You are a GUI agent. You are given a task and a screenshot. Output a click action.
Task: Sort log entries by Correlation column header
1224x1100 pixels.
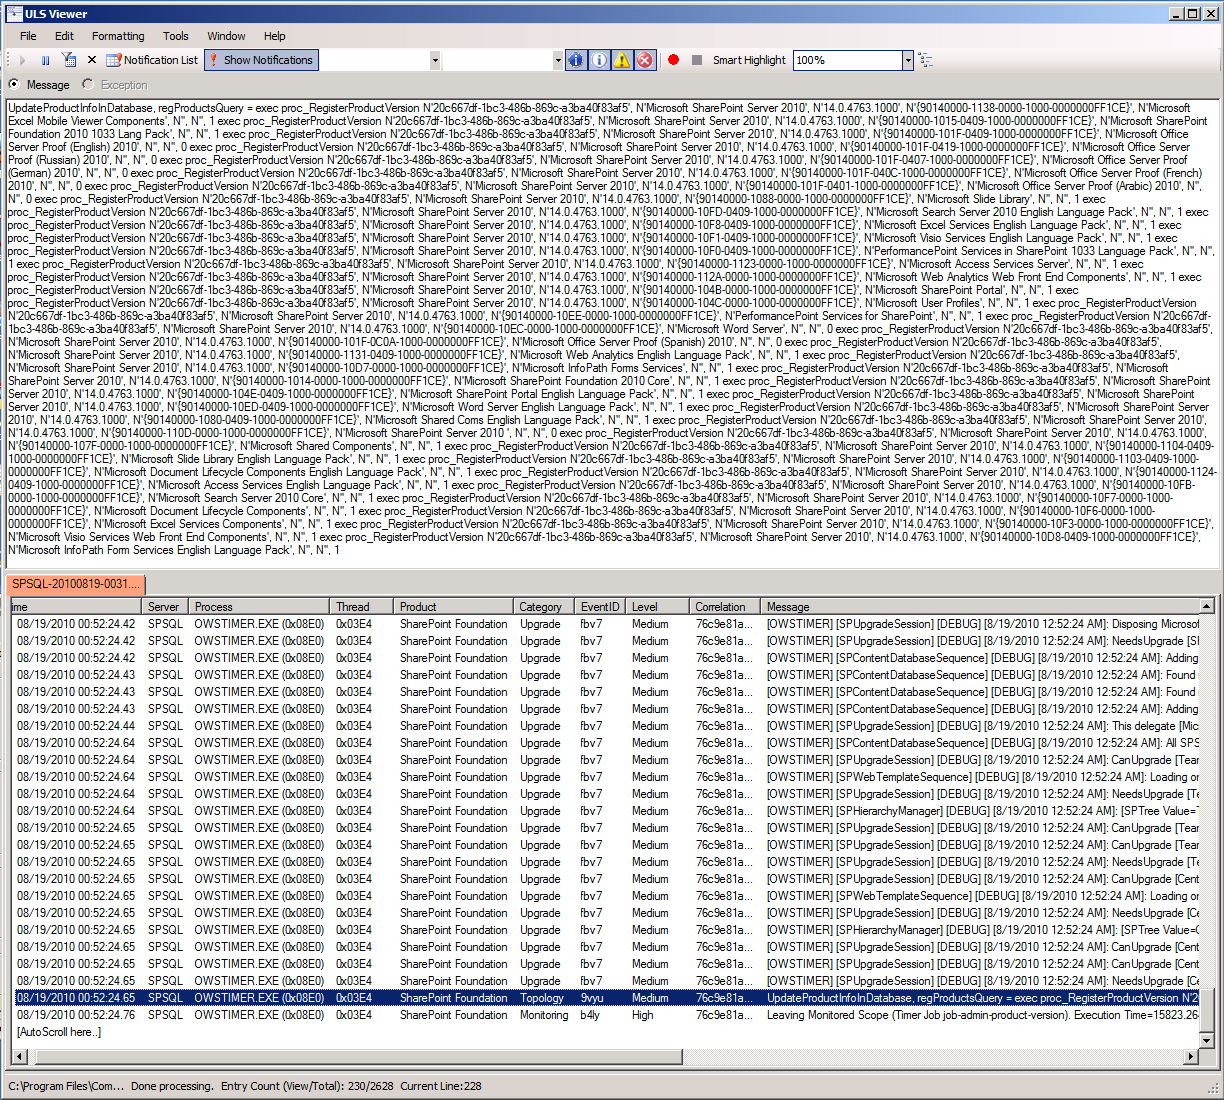pyautogui.click(x=721, y=607)
